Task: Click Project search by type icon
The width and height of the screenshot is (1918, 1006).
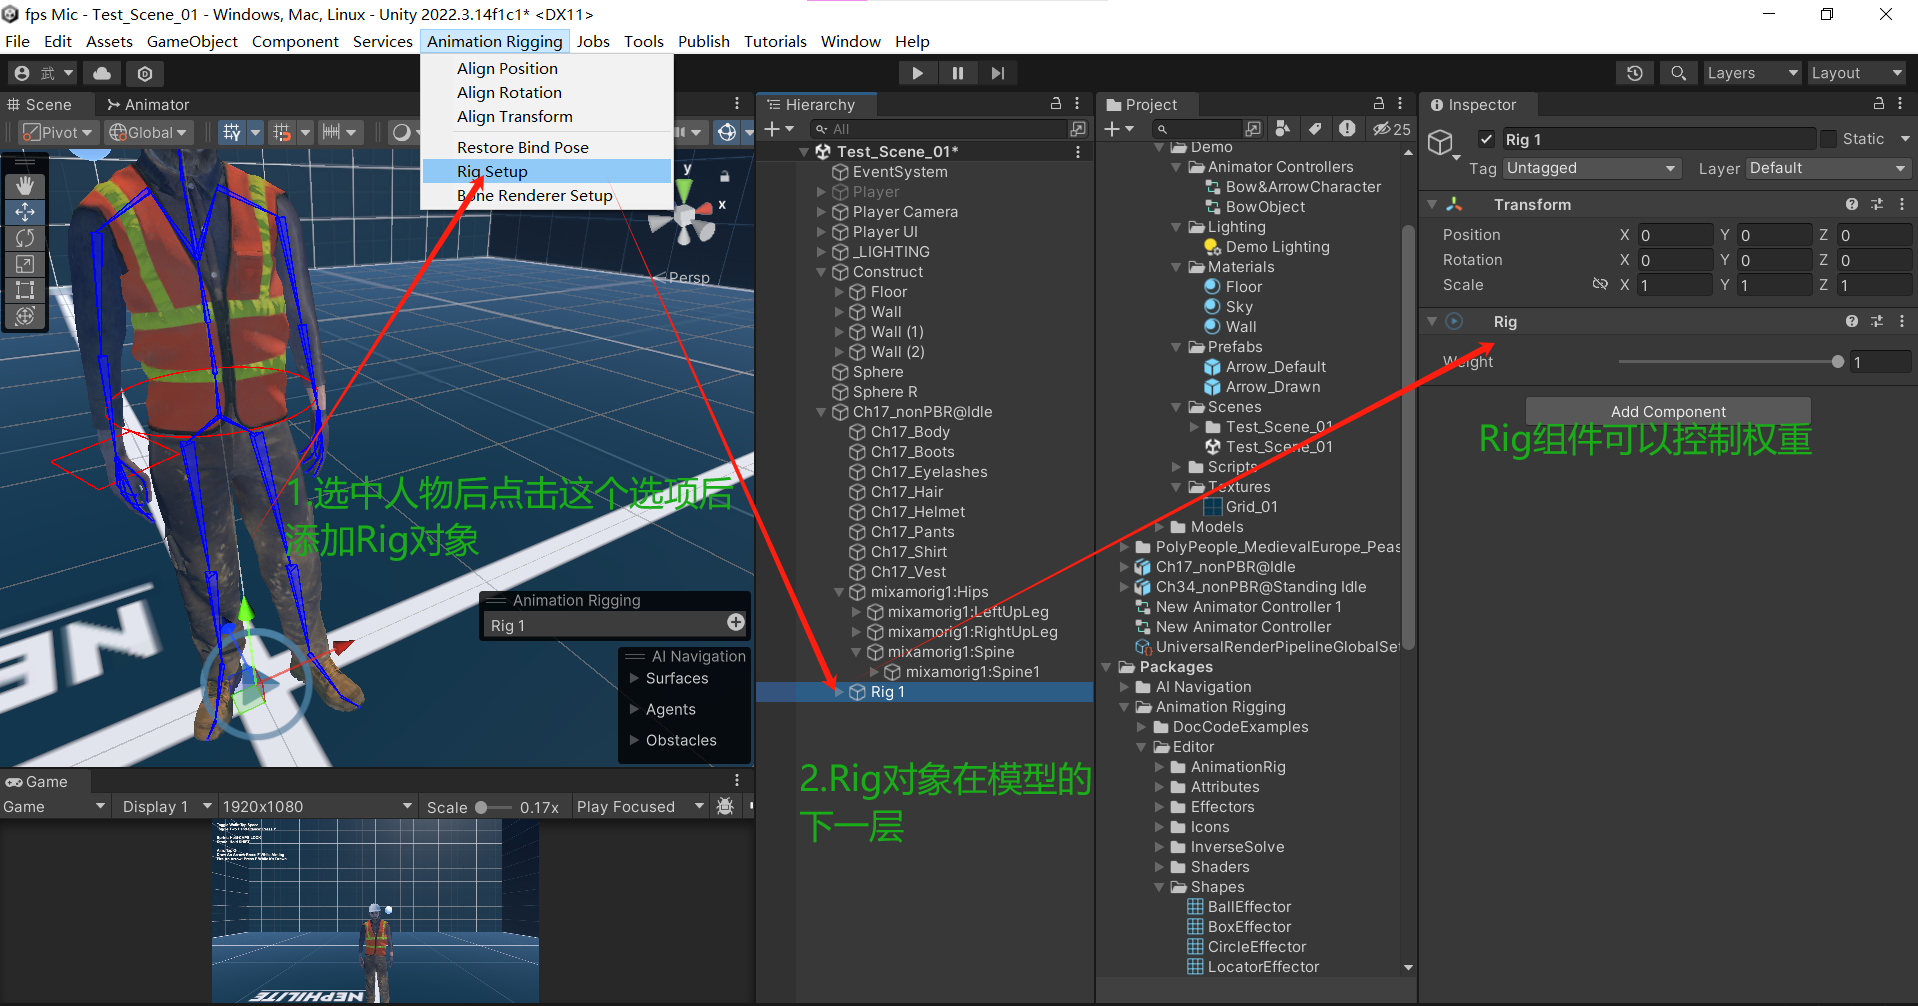Action: pos(1283,129)
